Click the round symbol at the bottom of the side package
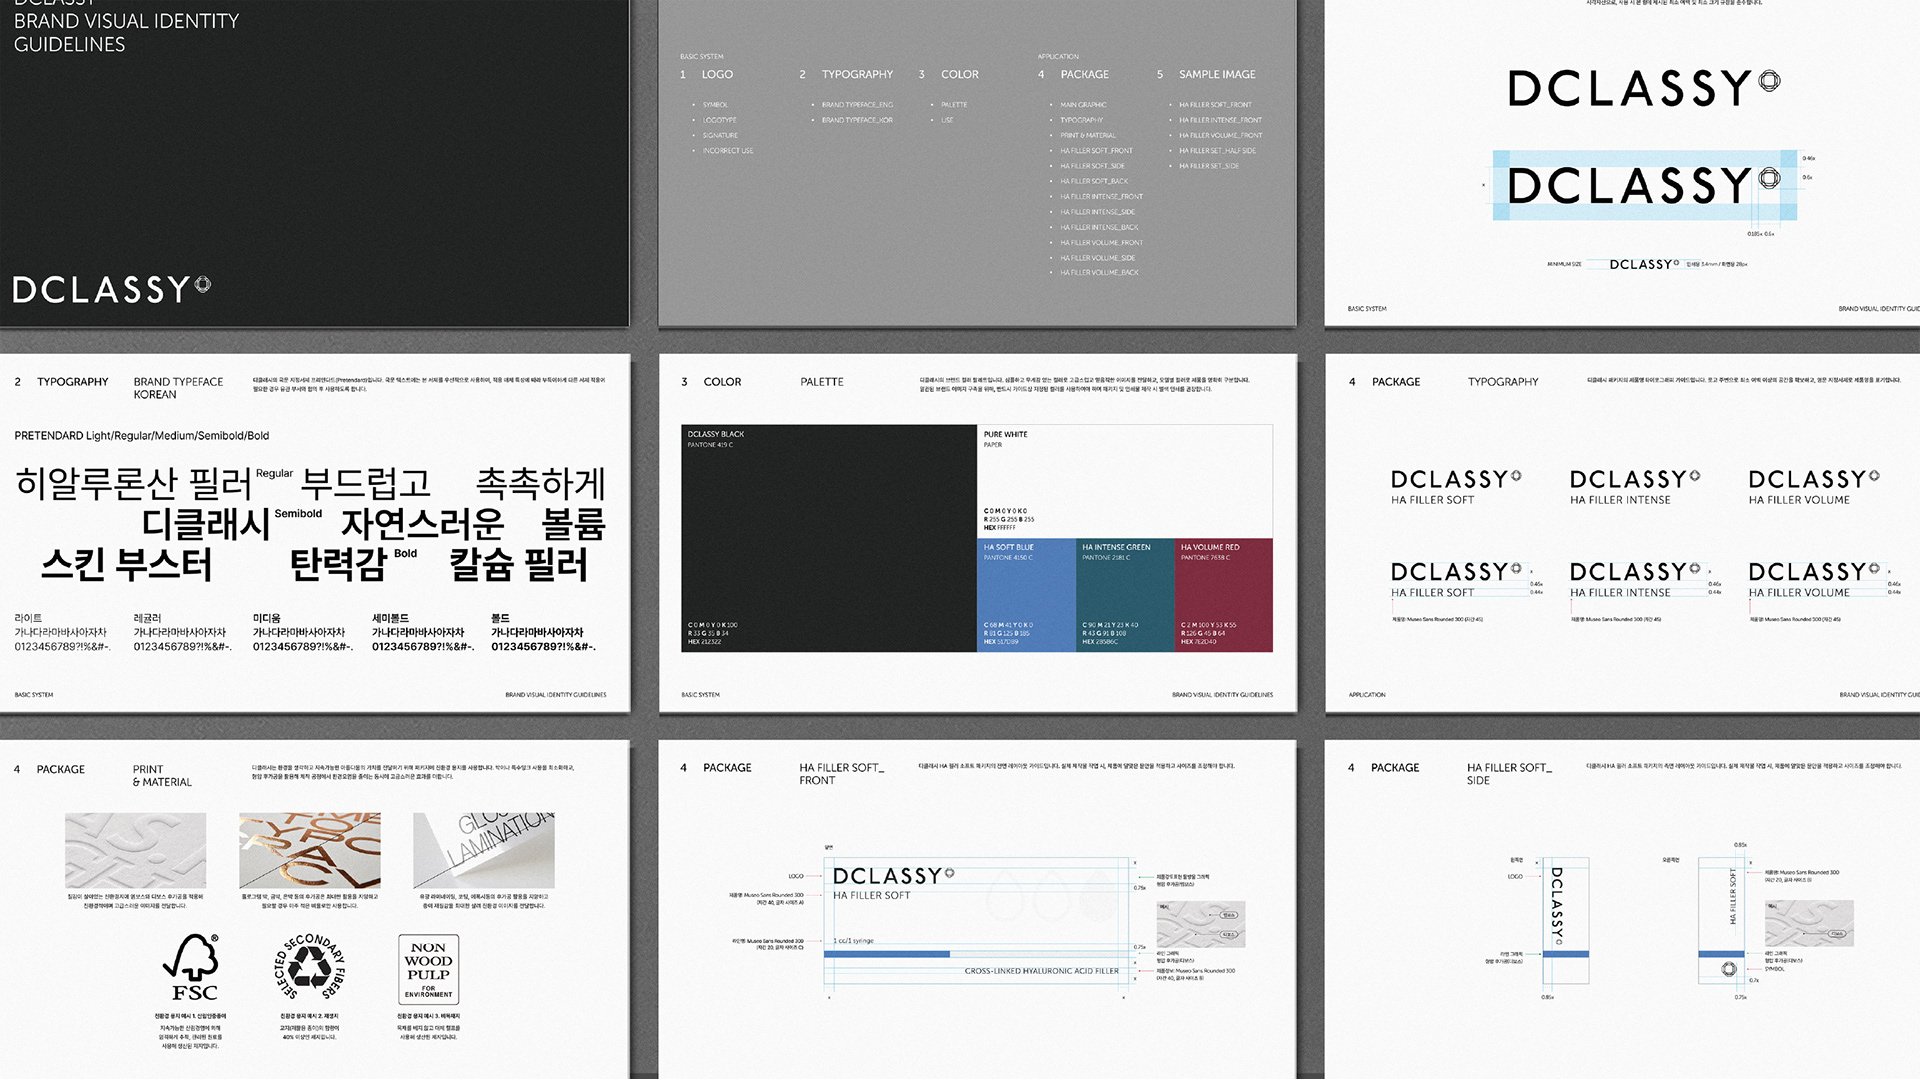The image size is (1920, 1079). [1728, 969]
